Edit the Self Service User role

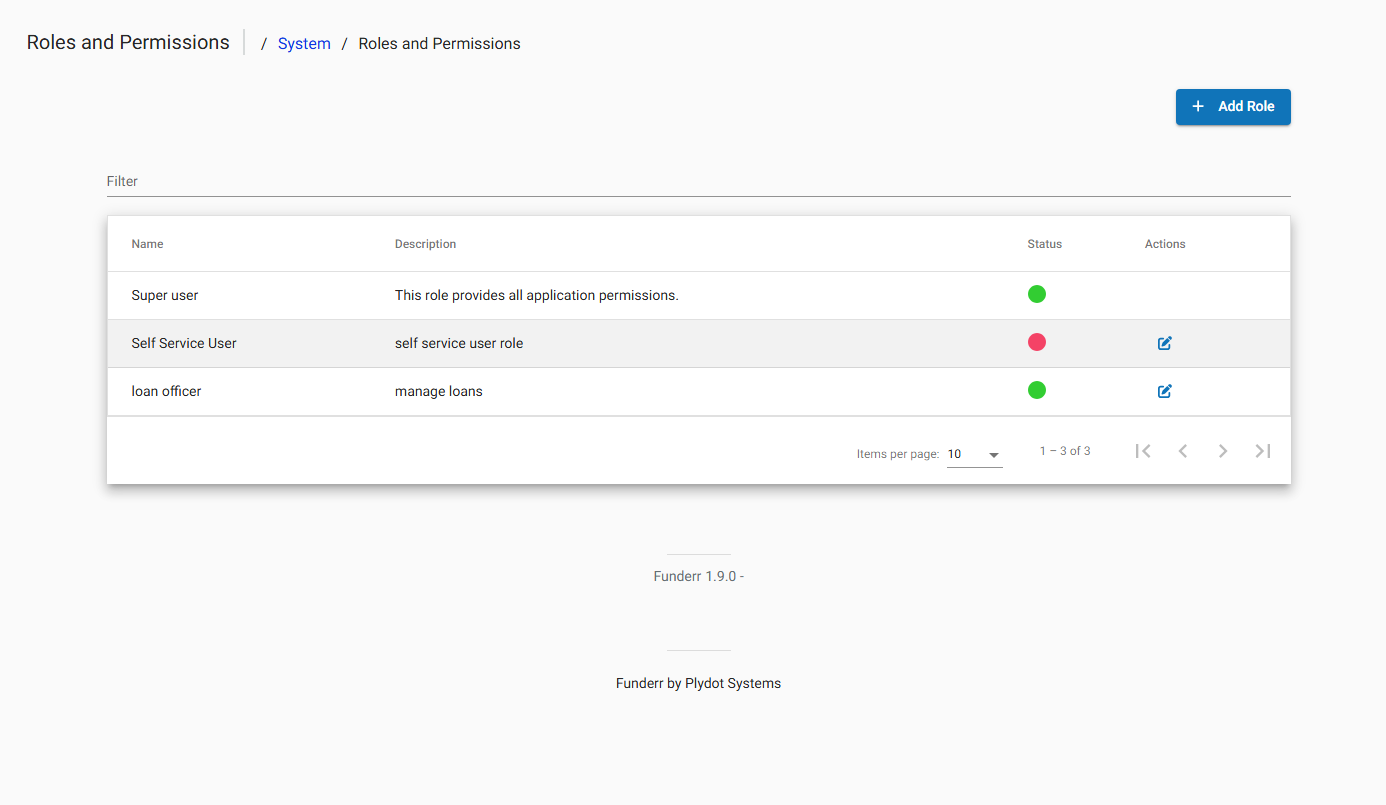pyautogui.click(x=1164, y=342)
